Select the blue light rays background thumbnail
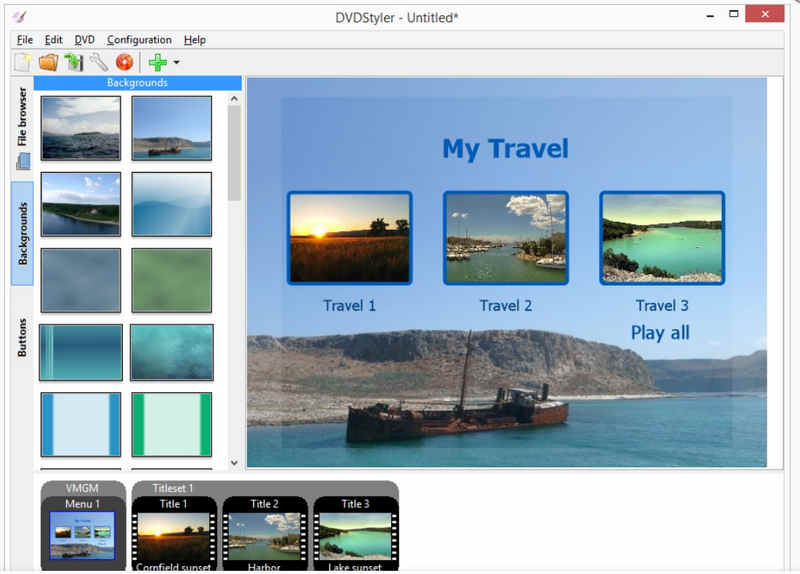 [171, 204]
